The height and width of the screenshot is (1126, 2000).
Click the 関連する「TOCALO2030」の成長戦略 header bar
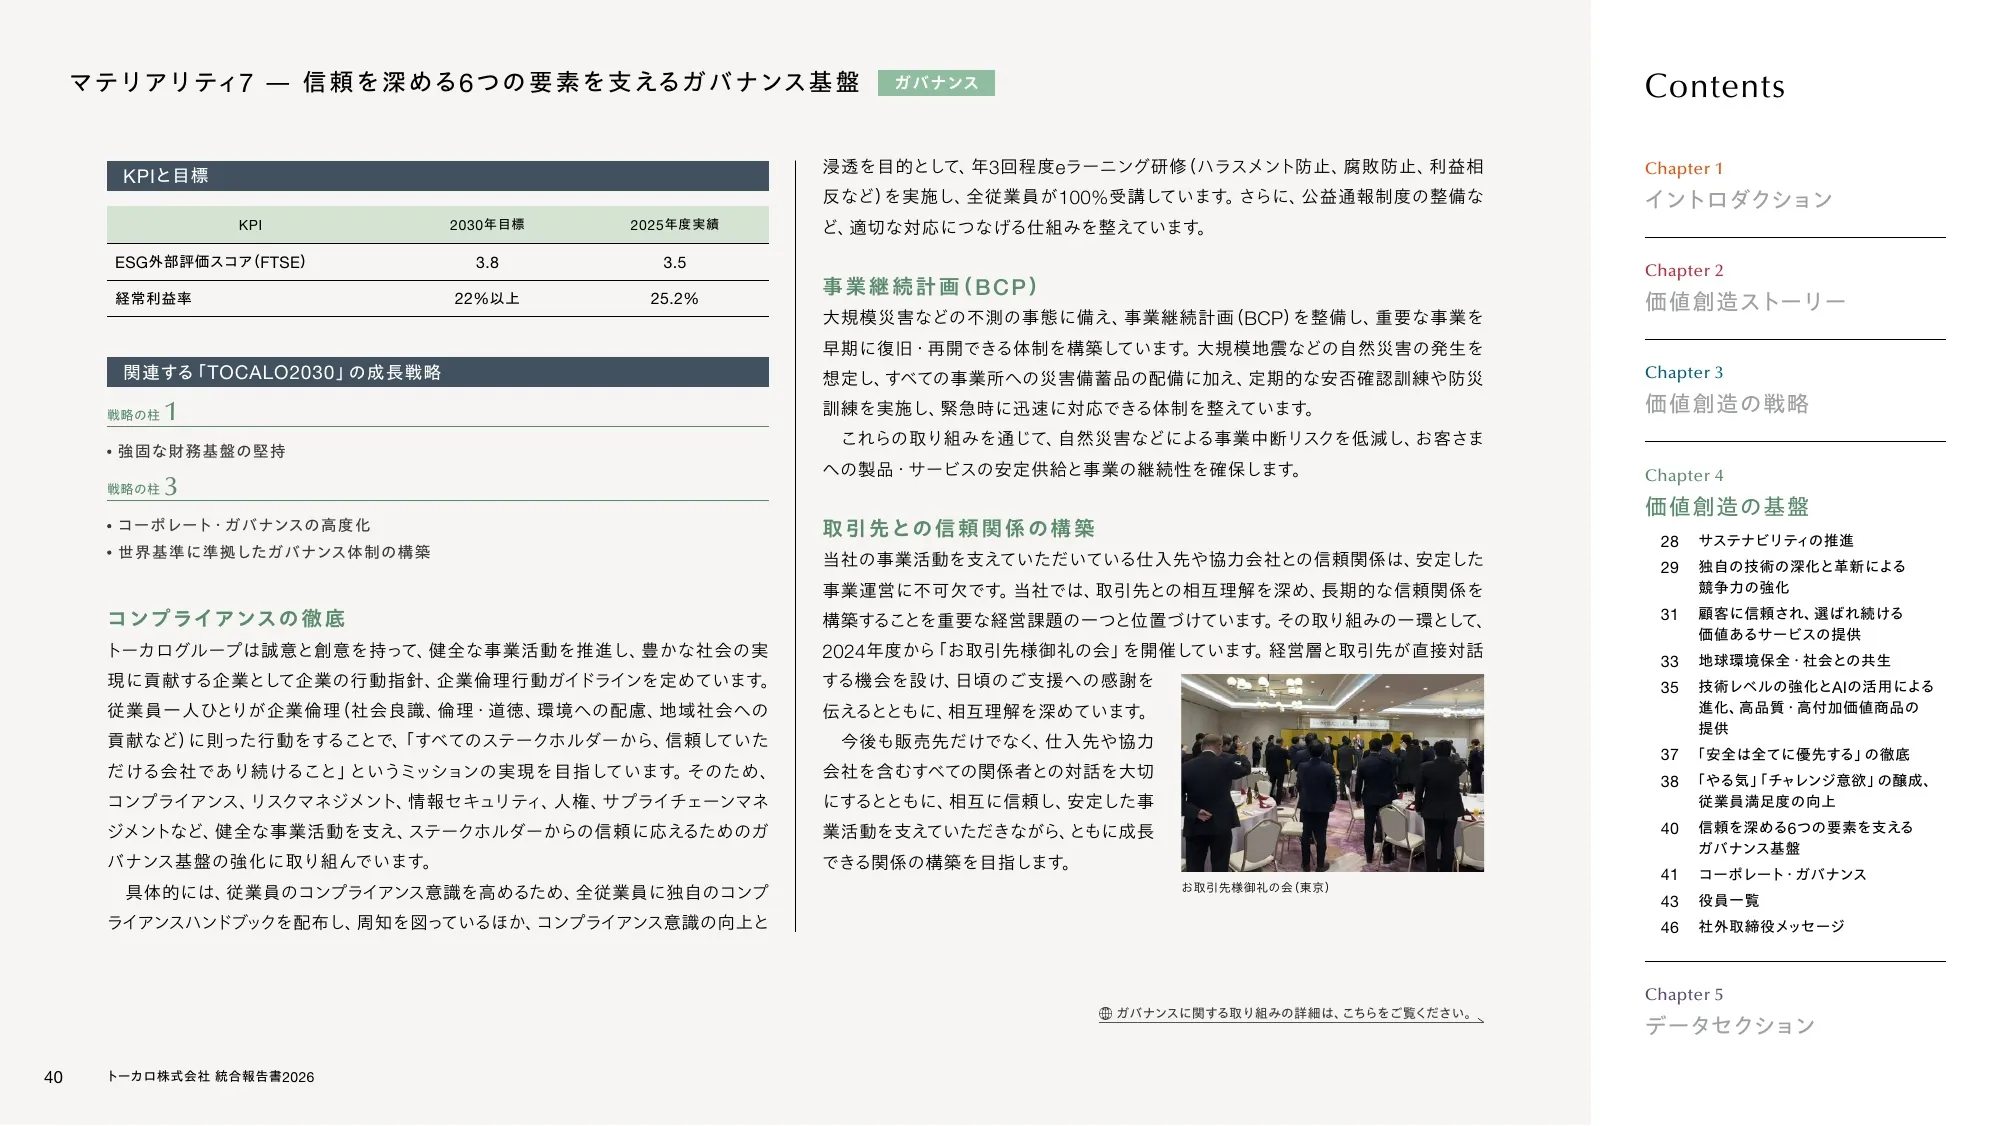point(438,372)
